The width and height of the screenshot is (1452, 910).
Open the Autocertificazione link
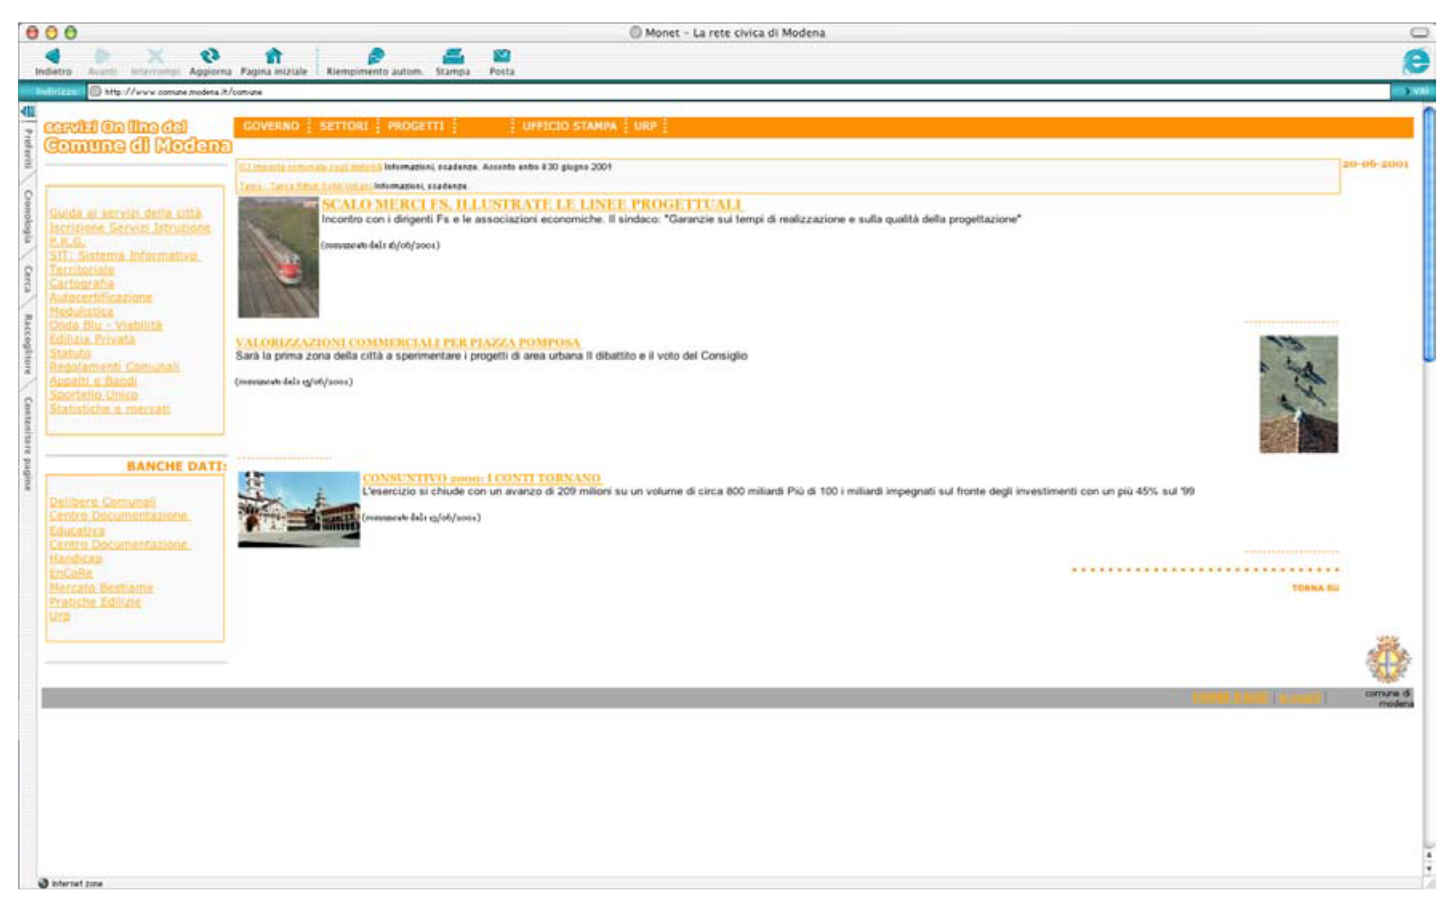point(101,298)
